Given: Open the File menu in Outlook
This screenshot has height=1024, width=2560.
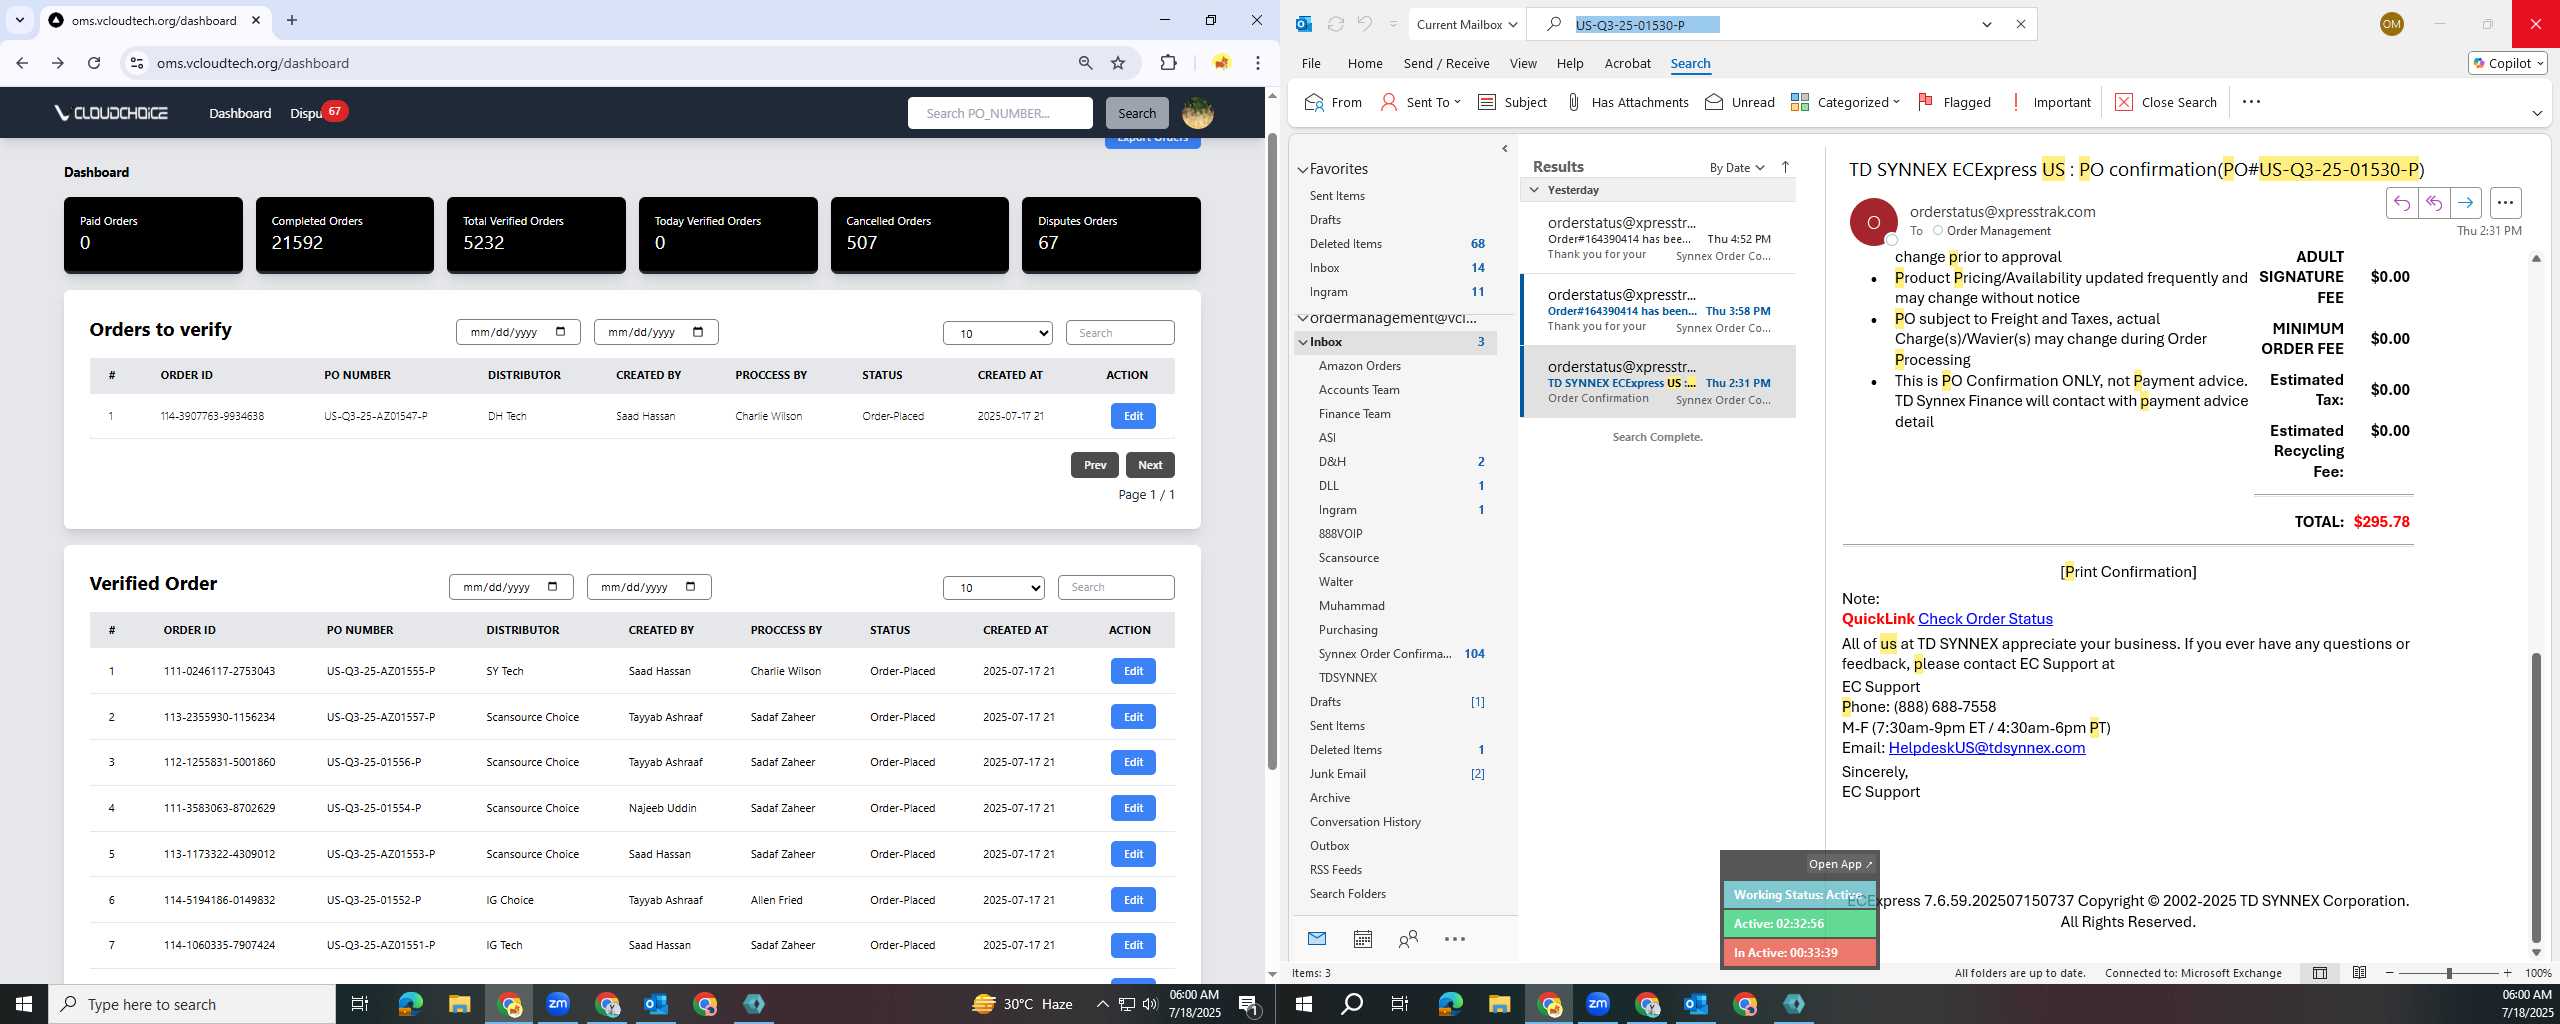Looking at the screenshot, I should point(1311,63).
